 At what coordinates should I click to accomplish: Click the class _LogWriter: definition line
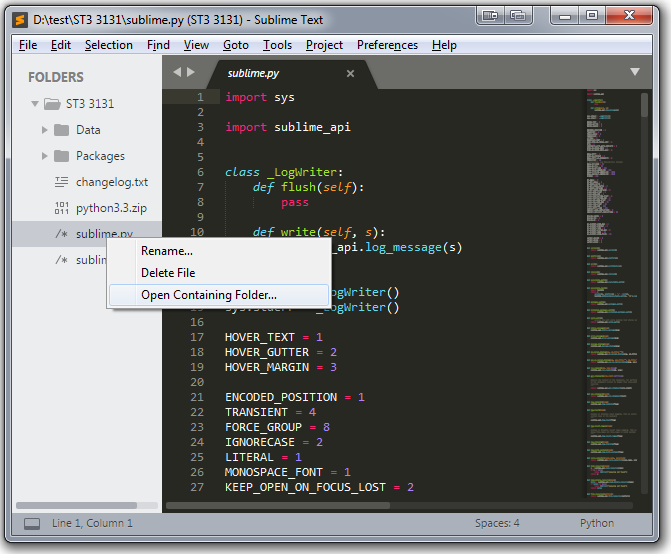click(284, 172)
